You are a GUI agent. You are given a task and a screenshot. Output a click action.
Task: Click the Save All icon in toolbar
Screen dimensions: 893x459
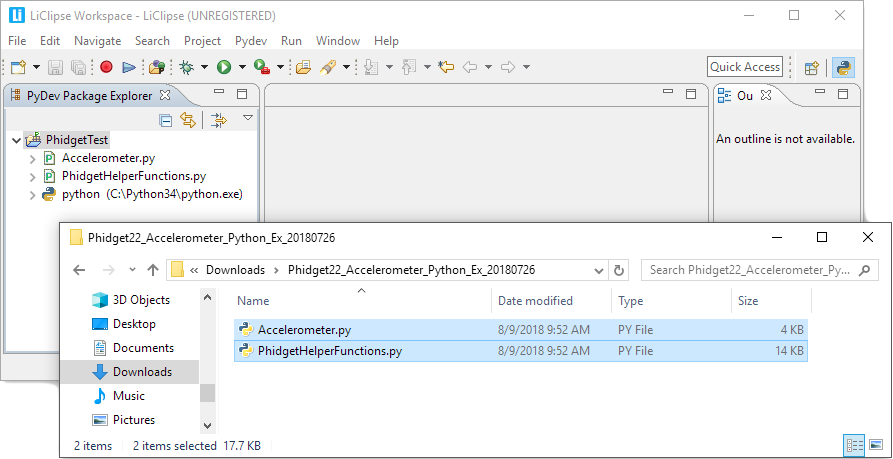(78, 67)
